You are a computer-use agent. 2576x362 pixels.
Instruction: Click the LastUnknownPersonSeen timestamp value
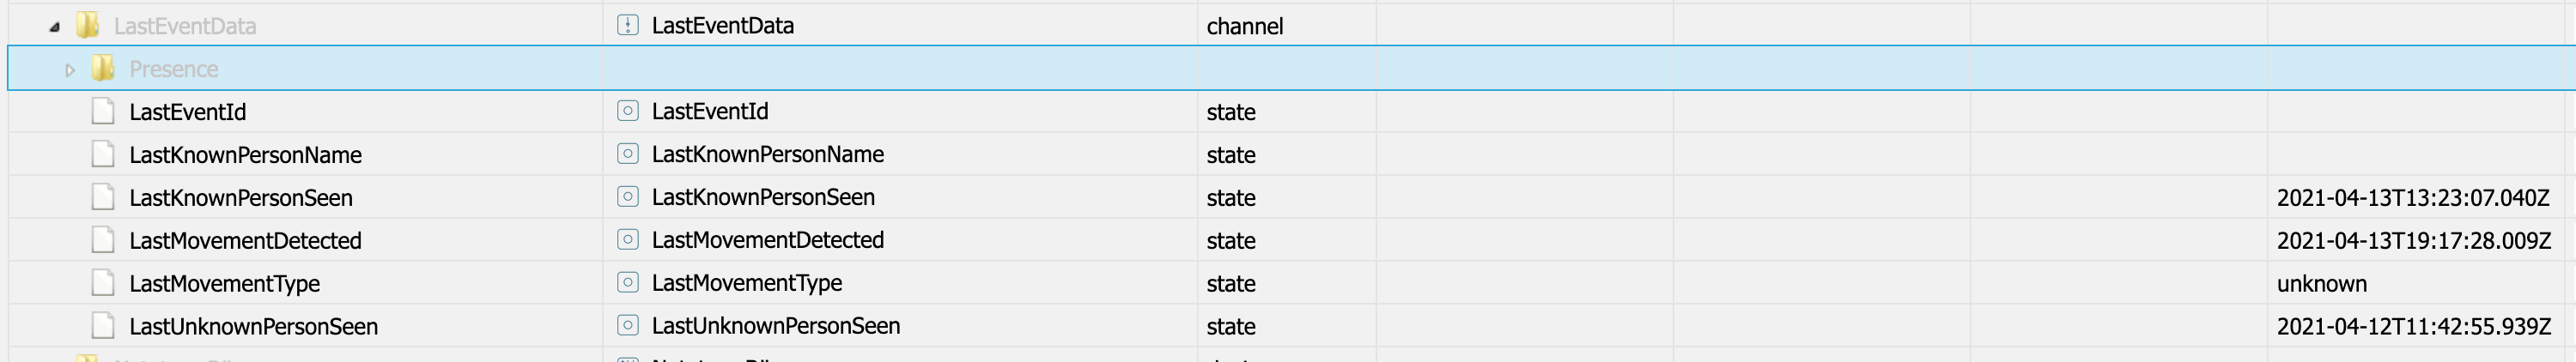coord(2413,327)
